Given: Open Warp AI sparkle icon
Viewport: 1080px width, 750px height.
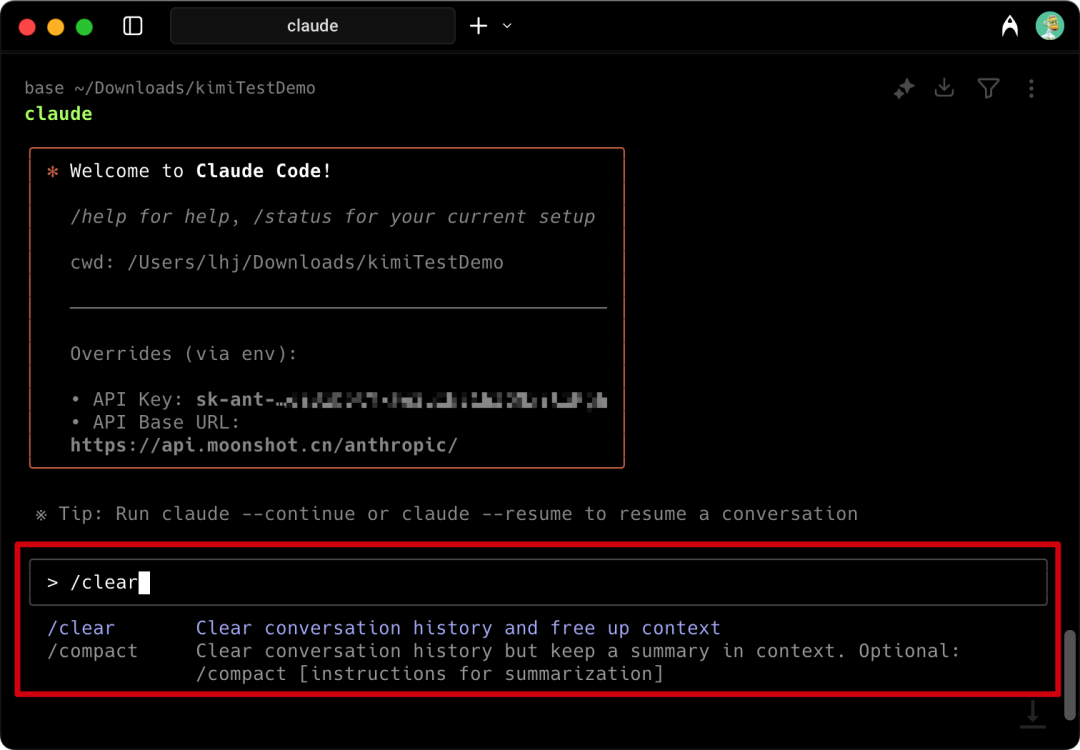Looking at the screenshot, I should tap(904, 88).
